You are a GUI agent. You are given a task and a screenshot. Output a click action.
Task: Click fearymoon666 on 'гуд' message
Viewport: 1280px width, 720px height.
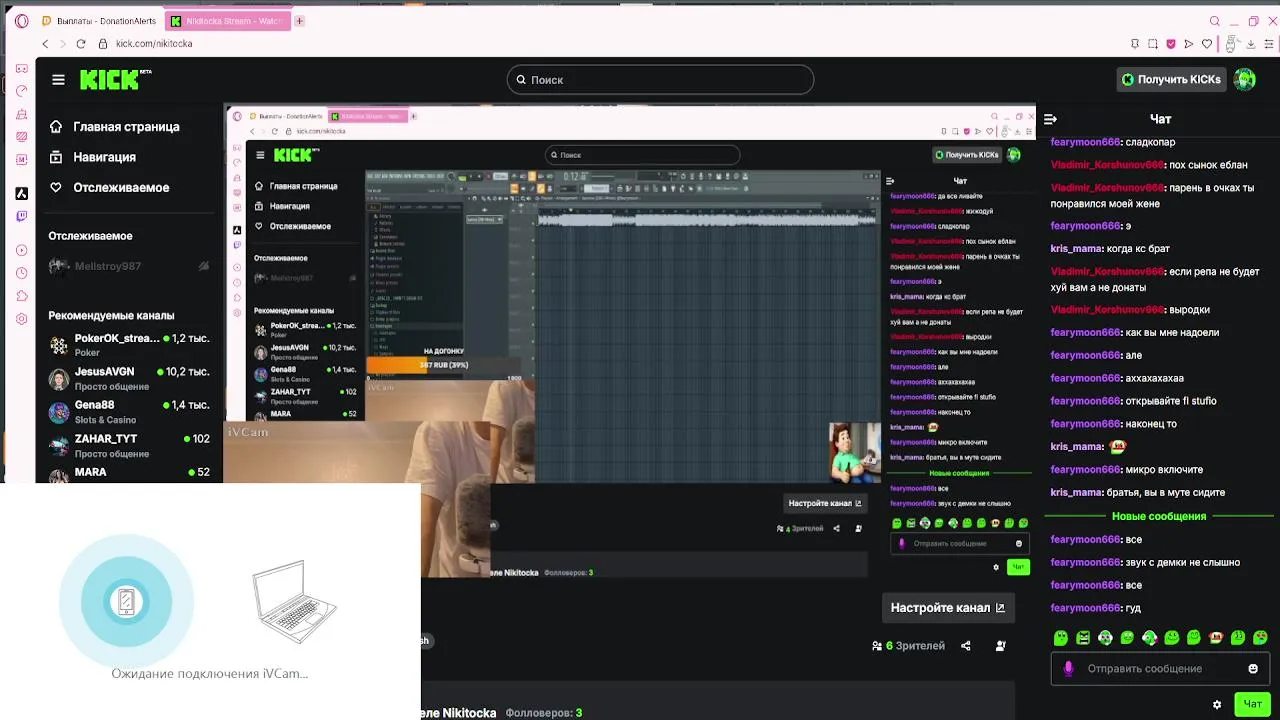(1084, 608)
